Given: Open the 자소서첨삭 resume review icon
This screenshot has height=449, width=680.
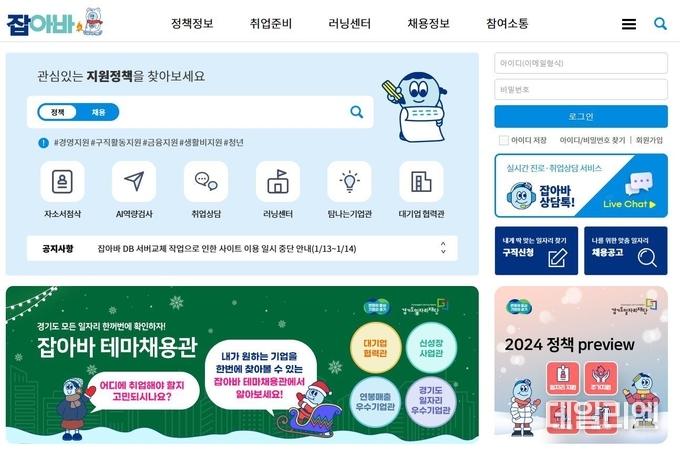Looking at the screenshot, I should pyautogui.click(x=62, y=181).
